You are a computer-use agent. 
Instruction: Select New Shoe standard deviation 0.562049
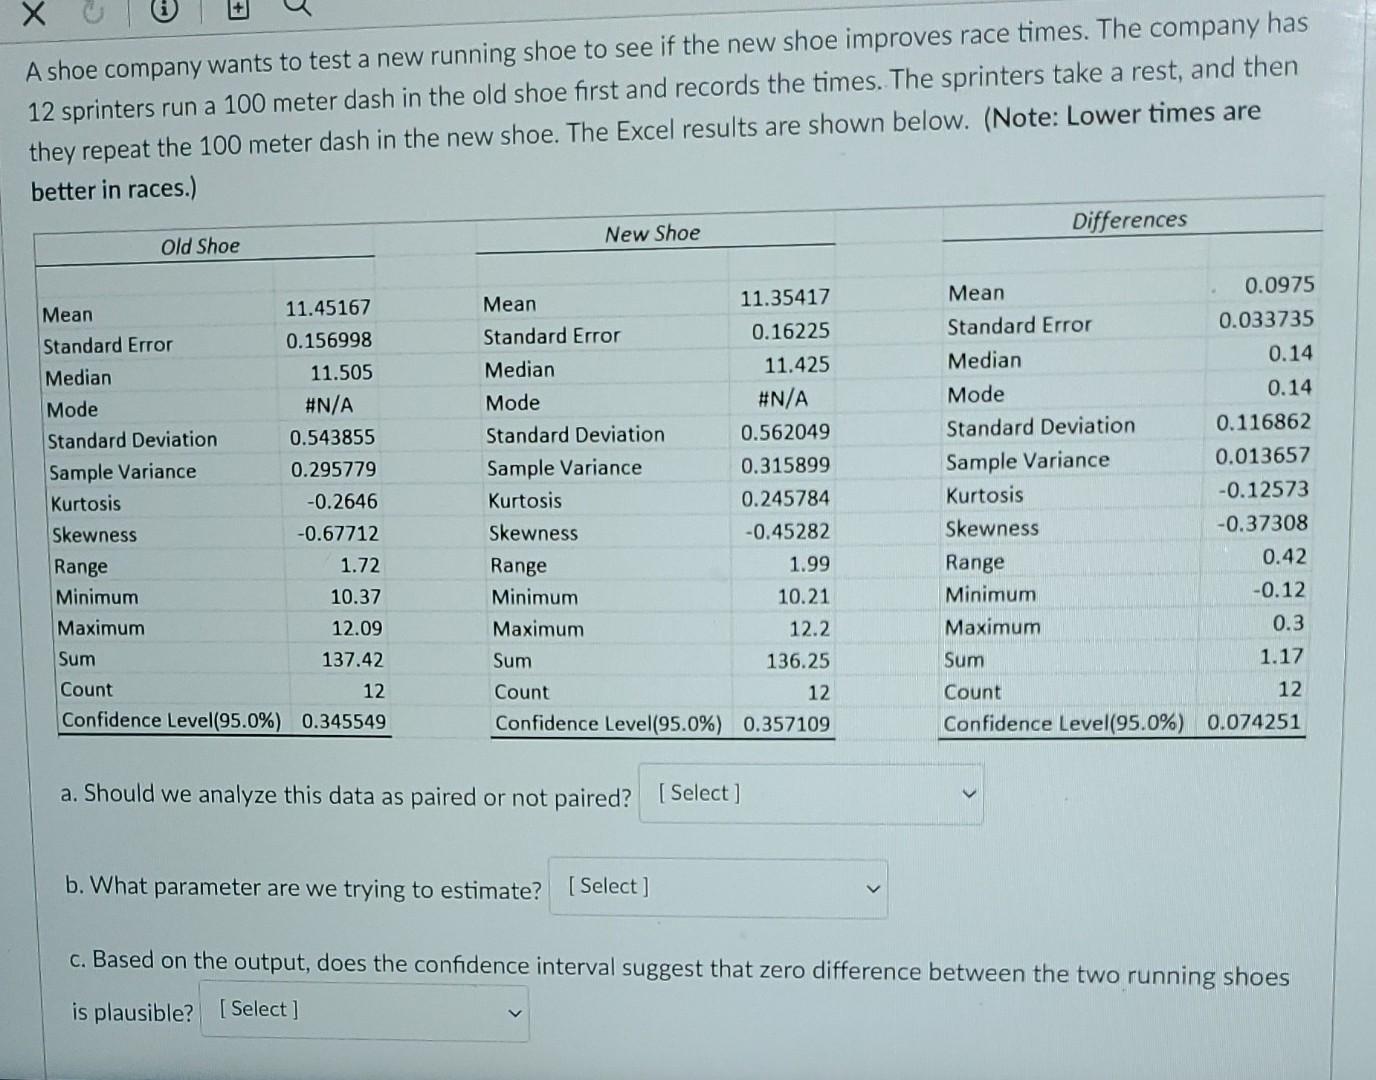click(785, 432)
